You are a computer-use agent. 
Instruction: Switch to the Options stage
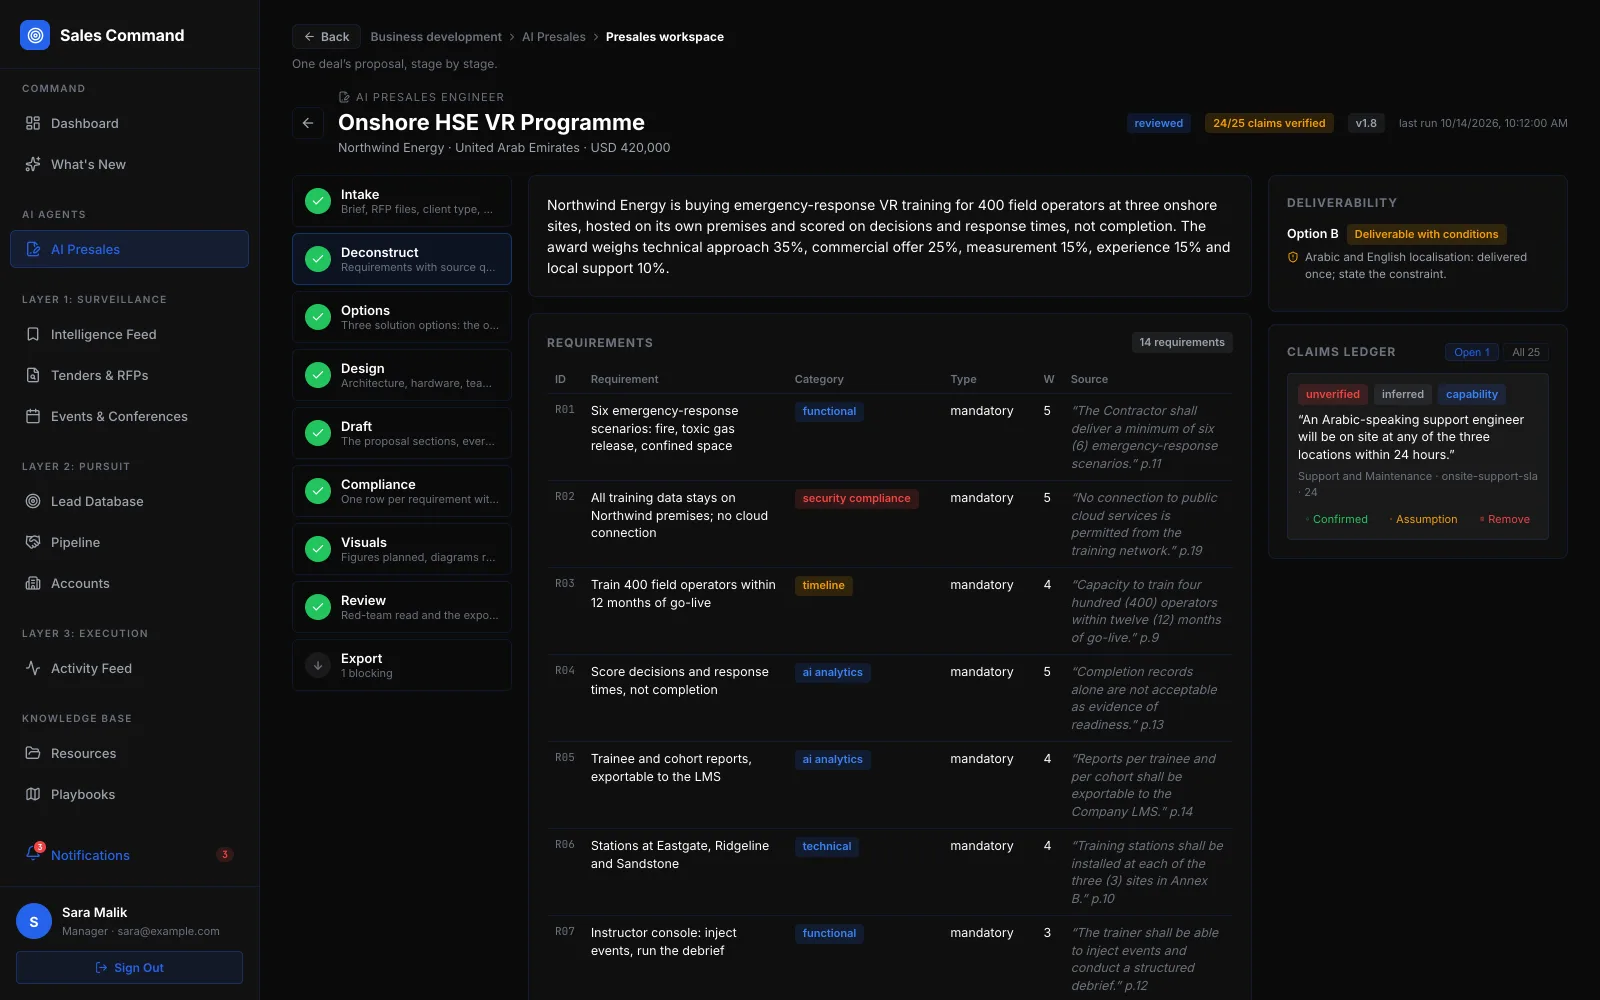tap(402, 317)
